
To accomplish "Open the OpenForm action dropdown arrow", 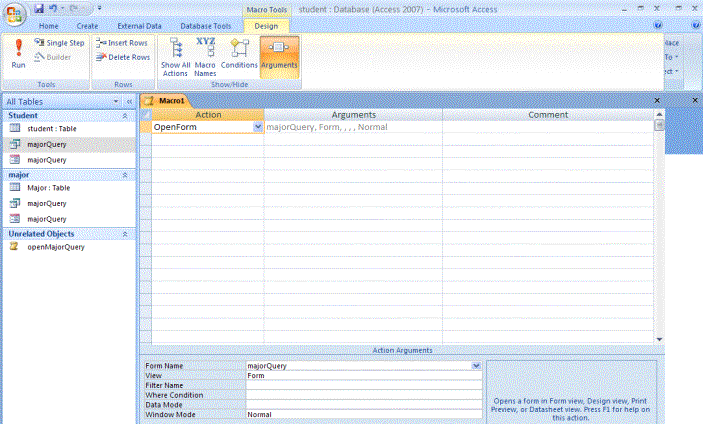I will 258,127.
